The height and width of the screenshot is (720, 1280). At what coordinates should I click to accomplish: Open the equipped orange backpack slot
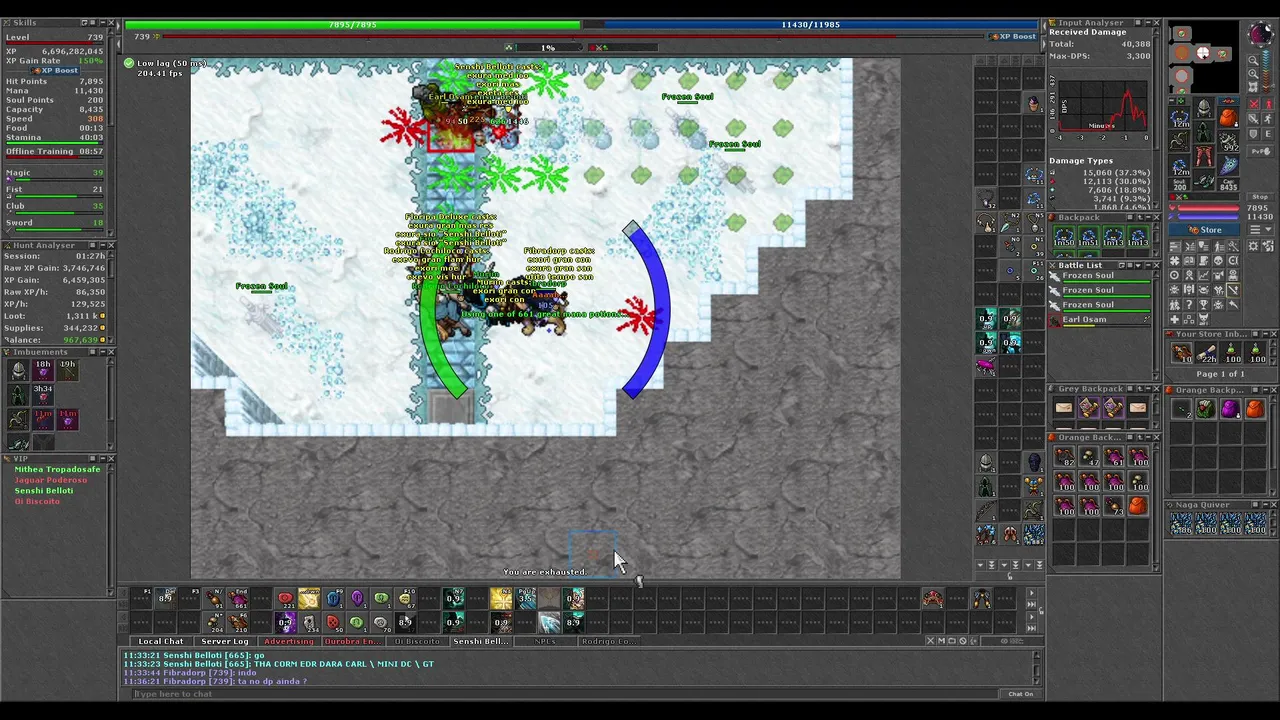(1229, 118)
